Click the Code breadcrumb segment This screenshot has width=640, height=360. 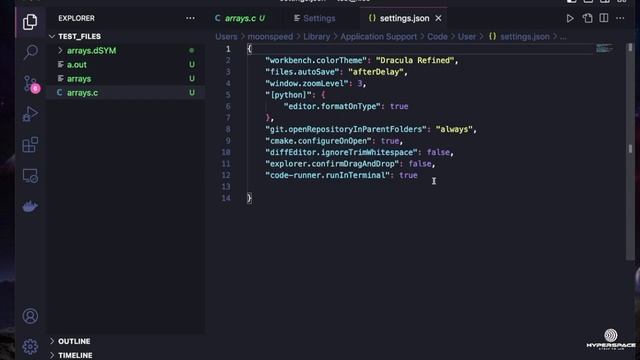(x=437, y=36)
